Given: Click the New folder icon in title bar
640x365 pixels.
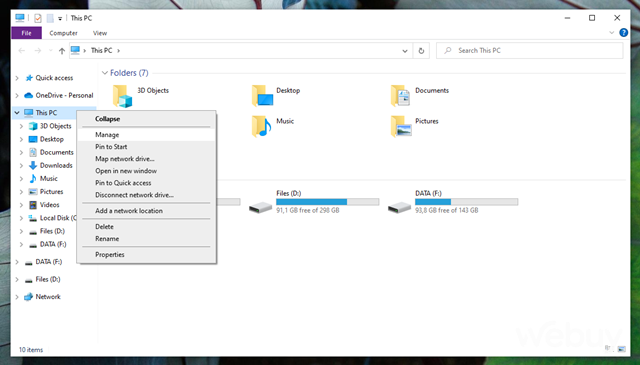Looking at the screenshot, I should (x=50, y=18).
